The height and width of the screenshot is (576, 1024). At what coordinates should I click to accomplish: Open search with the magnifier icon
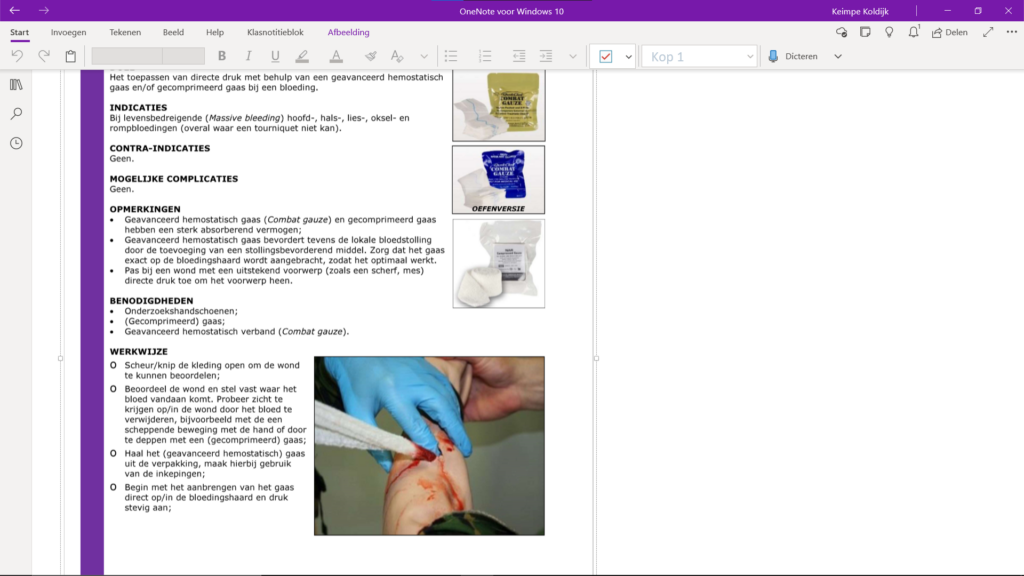pos(16,114)
